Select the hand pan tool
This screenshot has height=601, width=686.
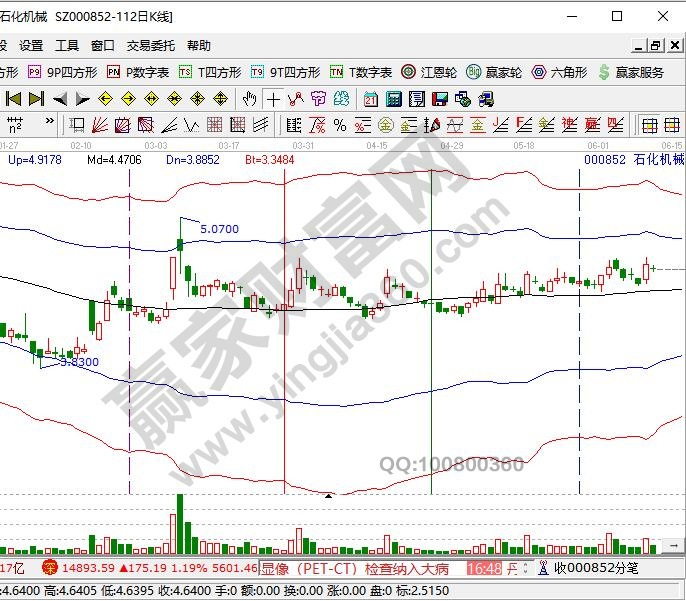coord(250,99)
